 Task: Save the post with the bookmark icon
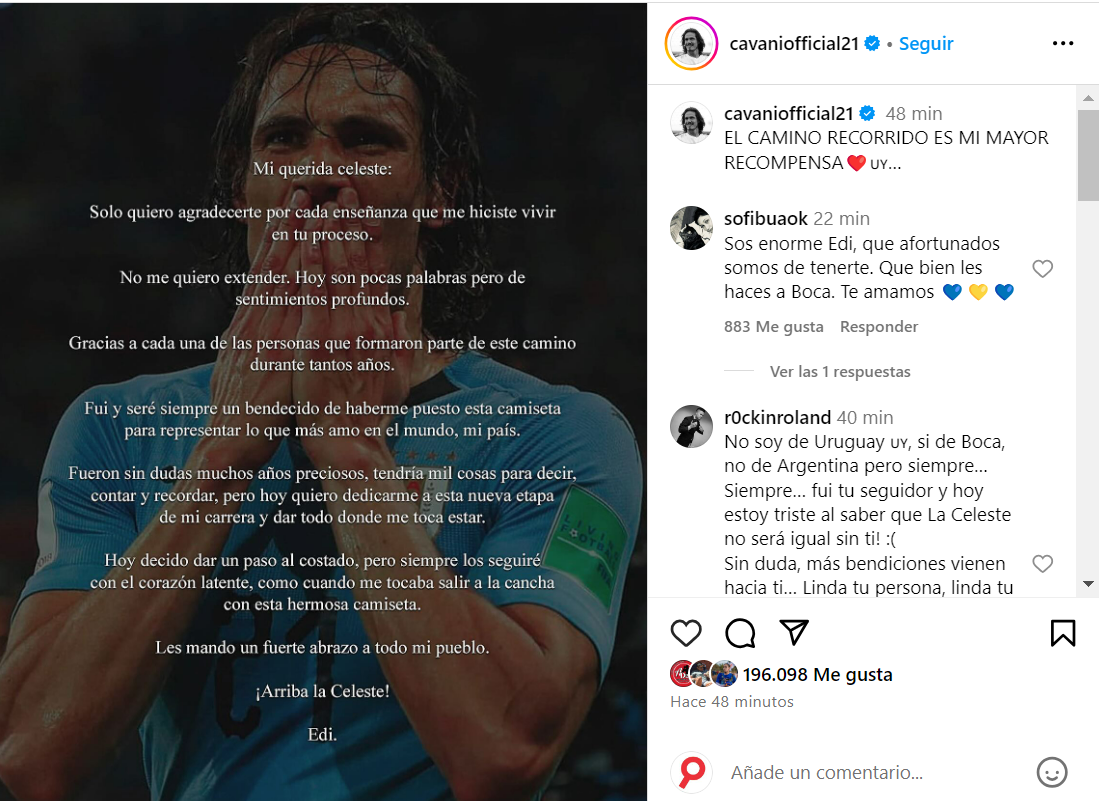point(1063,633)
